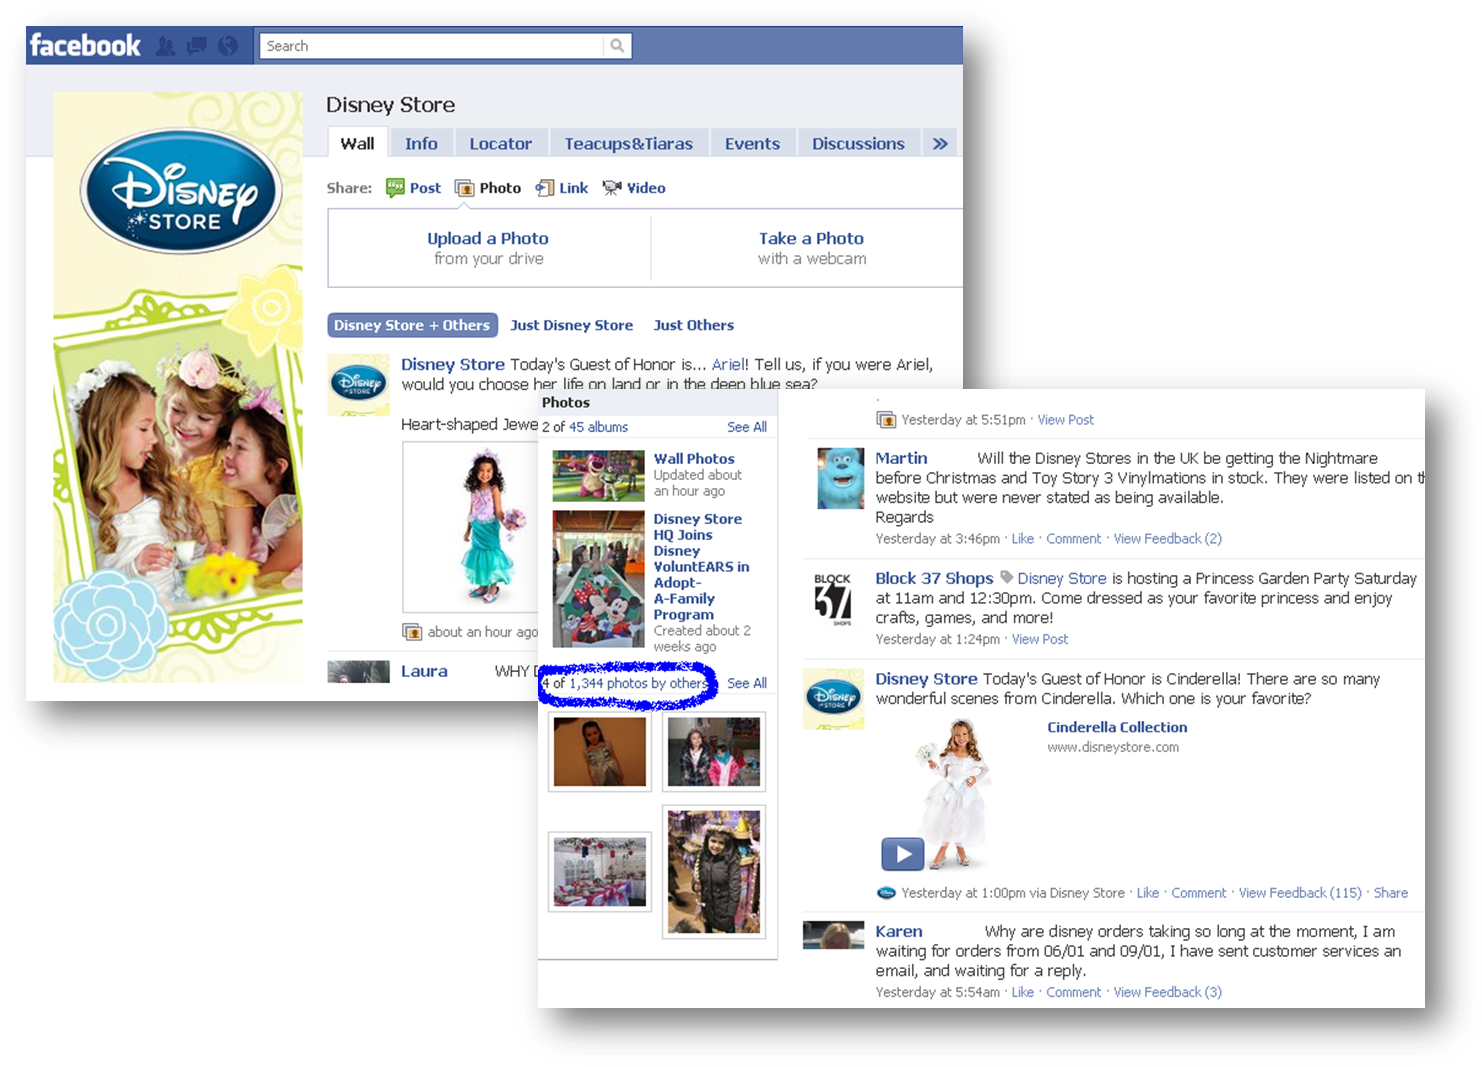Click the Ariel link in post
1482x1067 pixels.
point(727,364)
